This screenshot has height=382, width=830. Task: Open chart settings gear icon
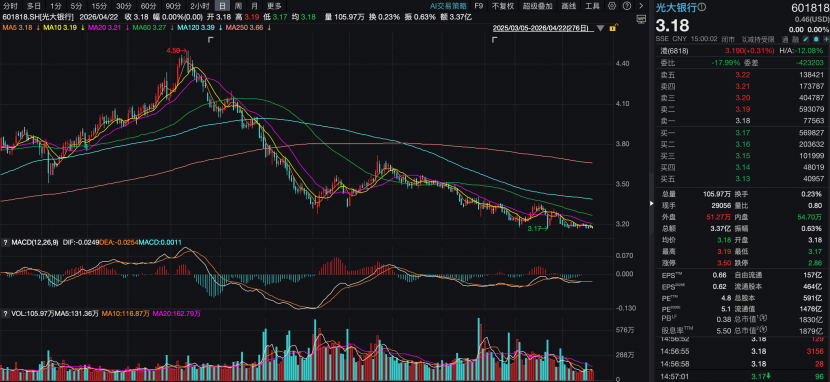pos(612,6)
